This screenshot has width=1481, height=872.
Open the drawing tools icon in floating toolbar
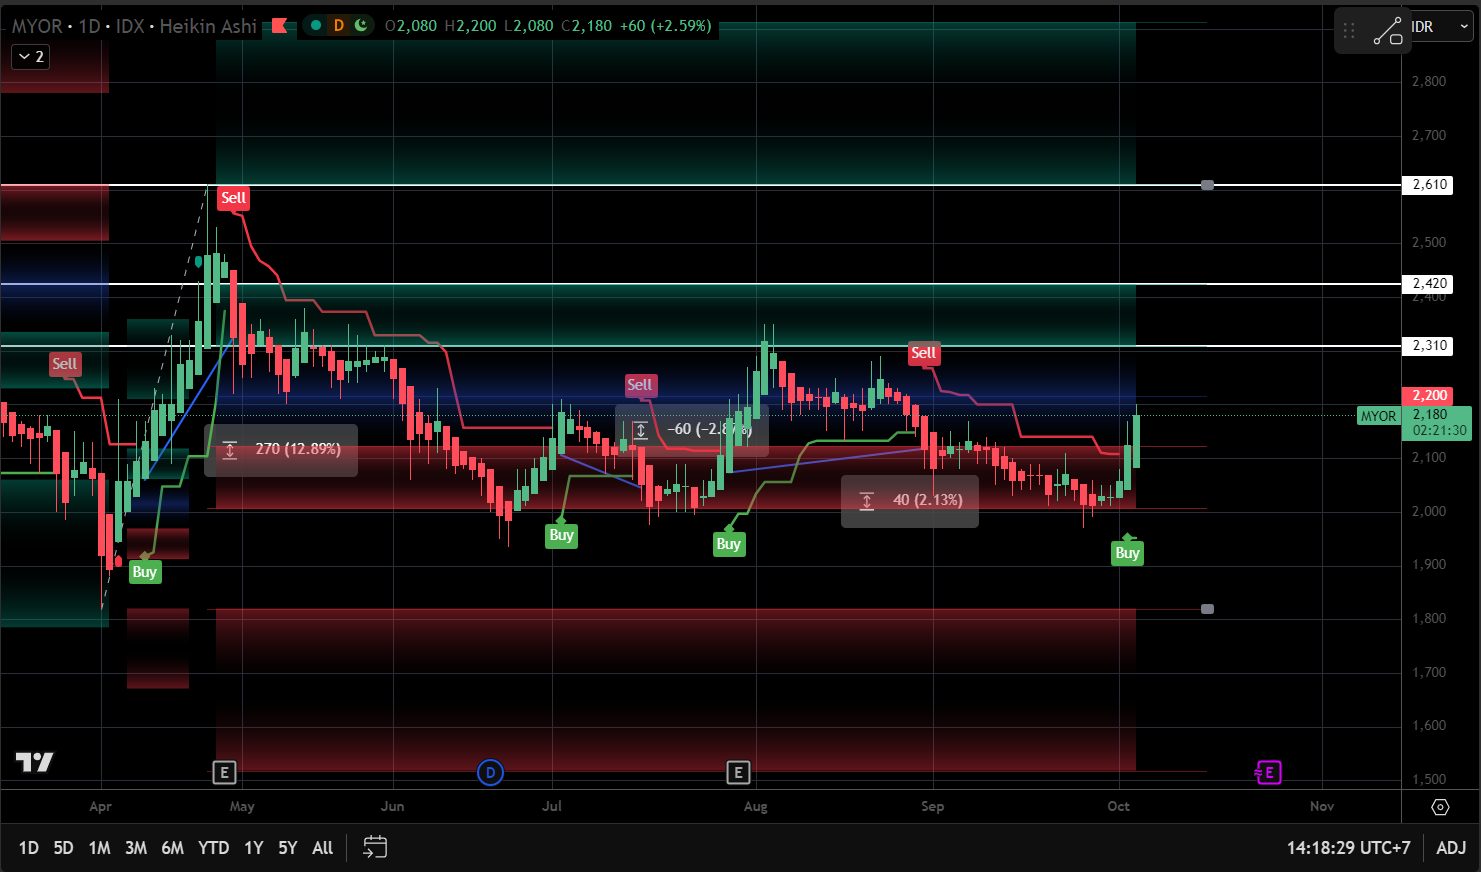1387,31
